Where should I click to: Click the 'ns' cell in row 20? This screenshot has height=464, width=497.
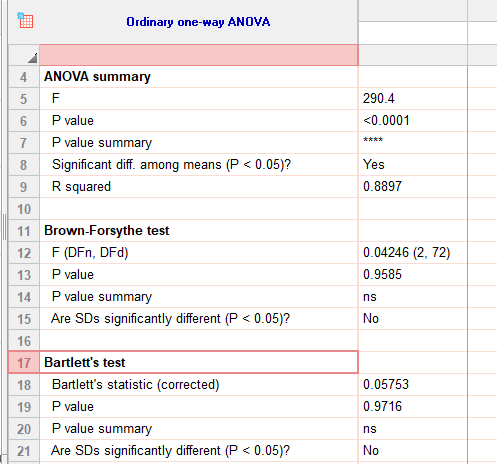coord(370,429)
